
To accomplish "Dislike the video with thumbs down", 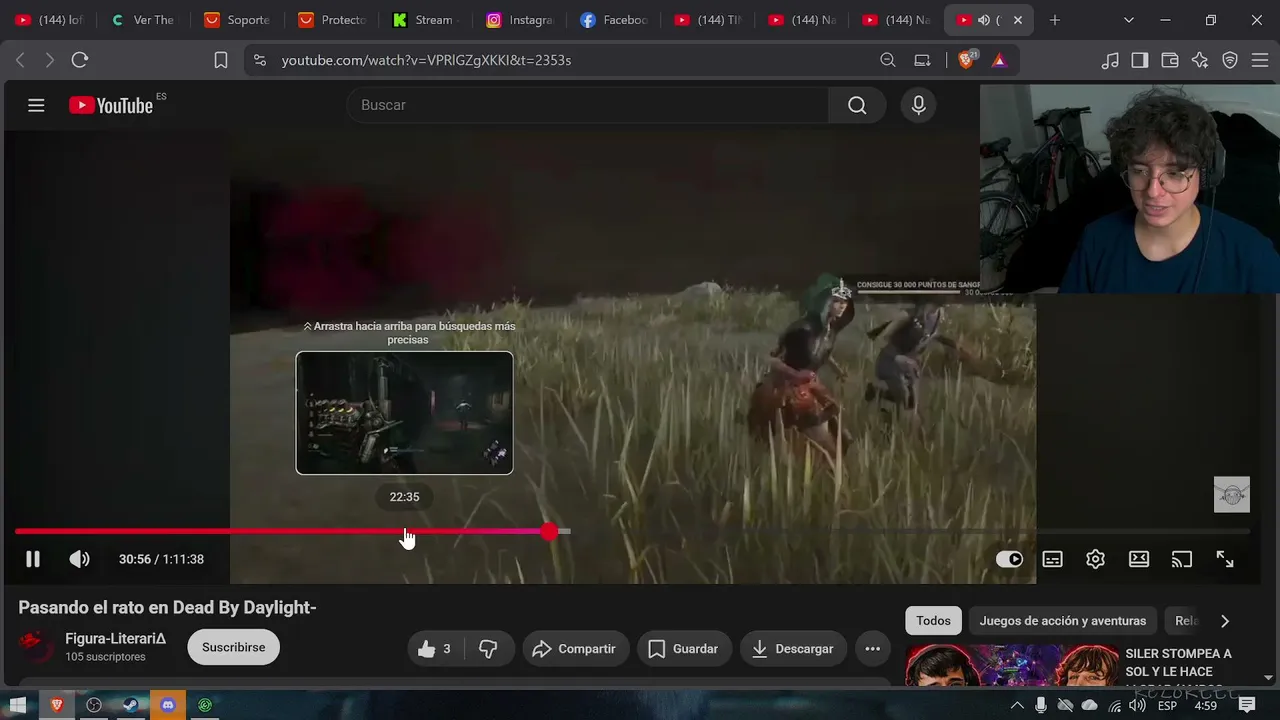I will click(488, 649).
